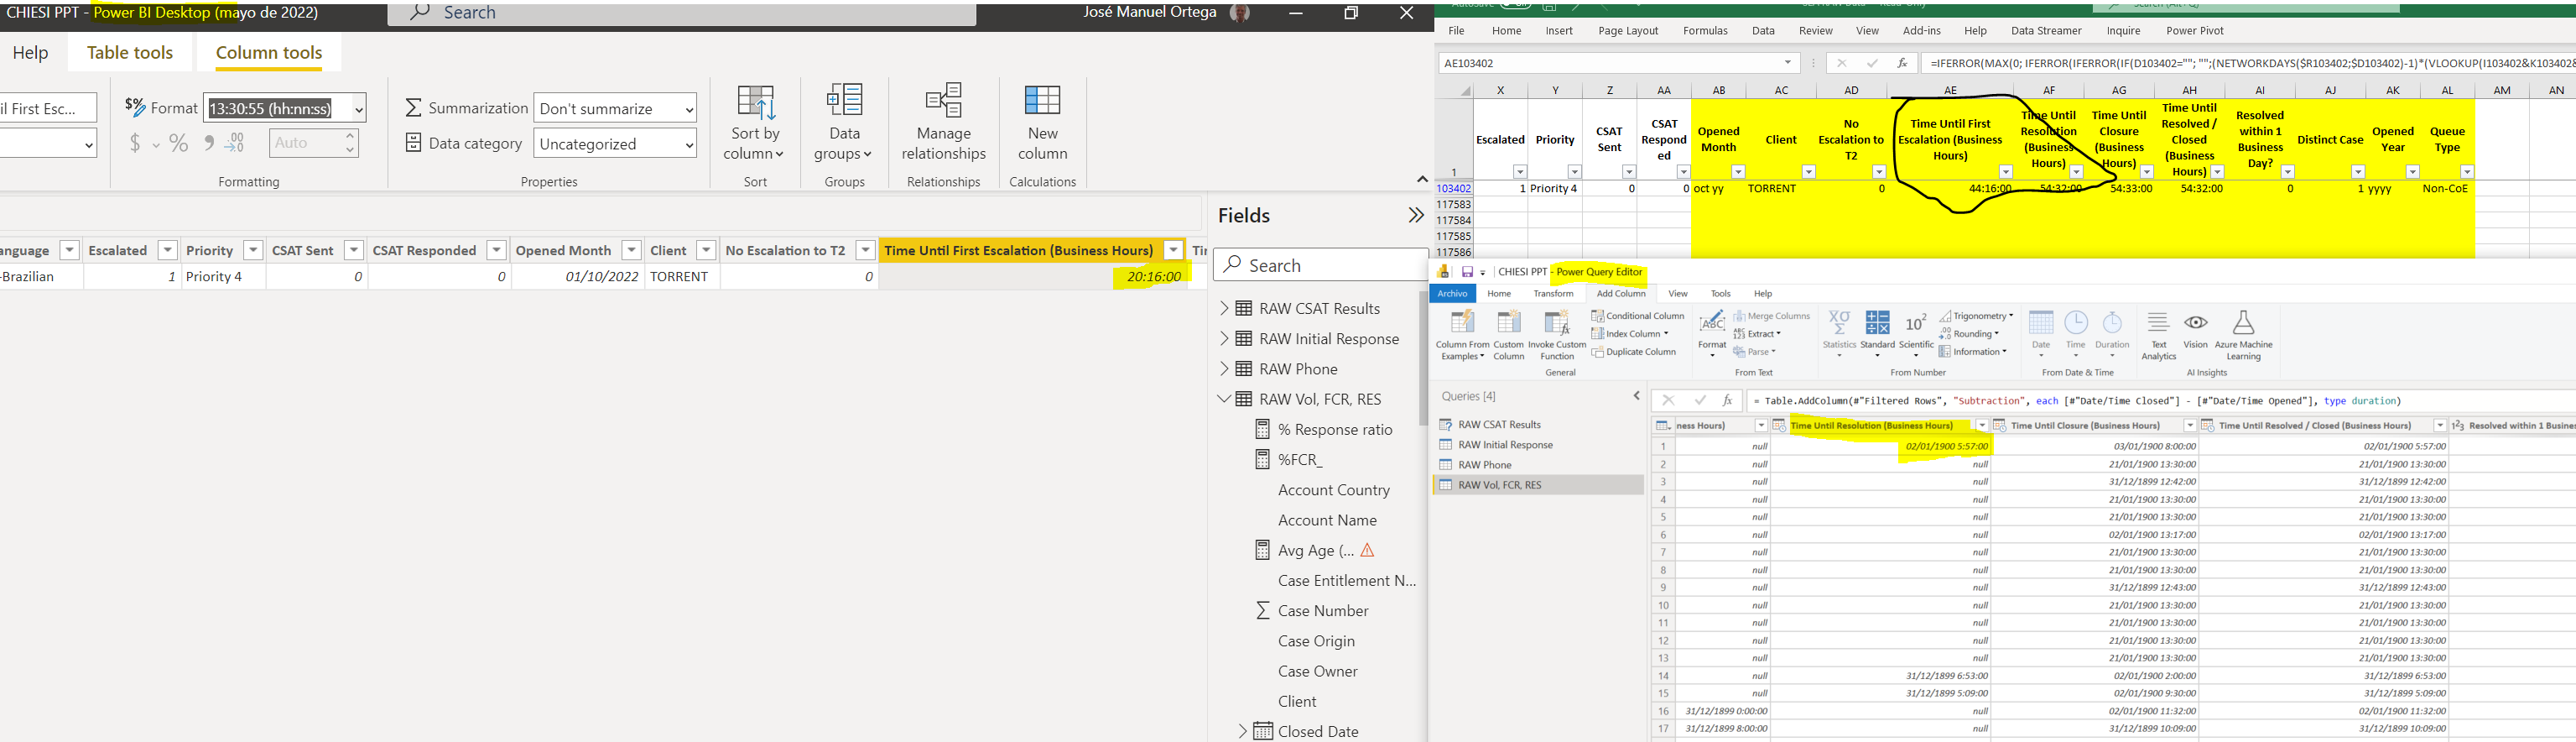Open Priority column filter in Power BI table

(253, 251)
